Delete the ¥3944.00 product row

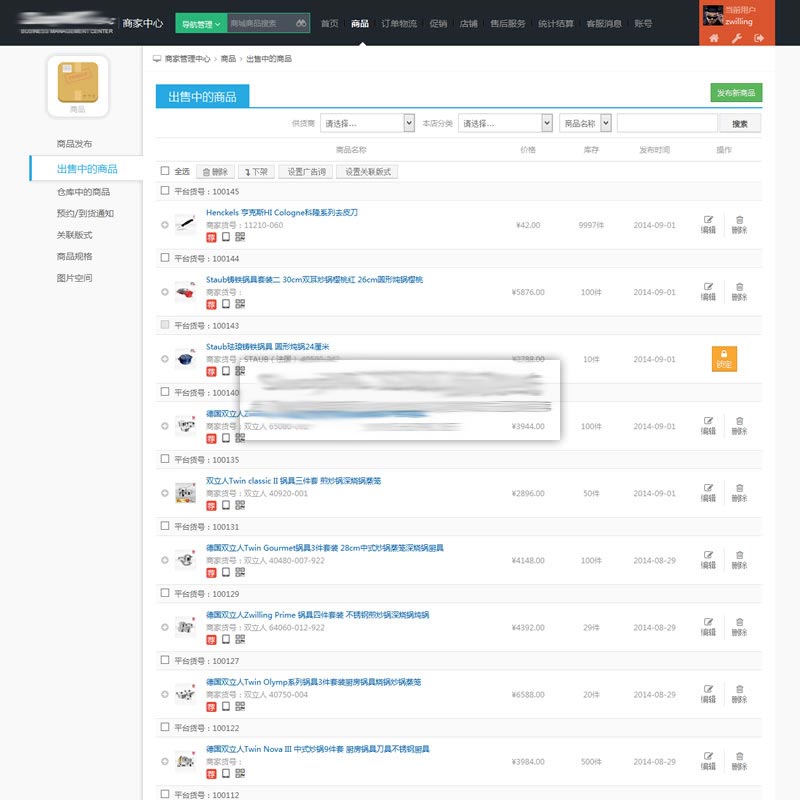point(739,426)
